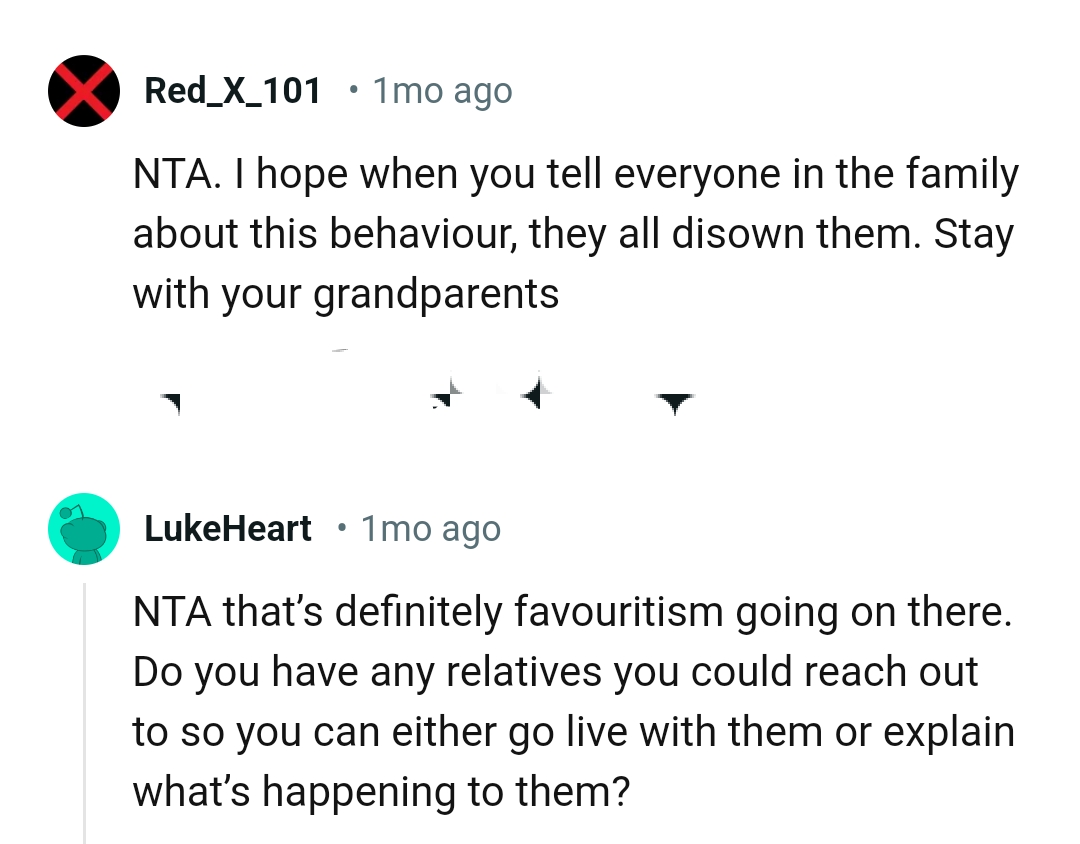The image size is (1080, 844).
Task: Open LukeHeart's profile page
Action: (x=227, y=528)
